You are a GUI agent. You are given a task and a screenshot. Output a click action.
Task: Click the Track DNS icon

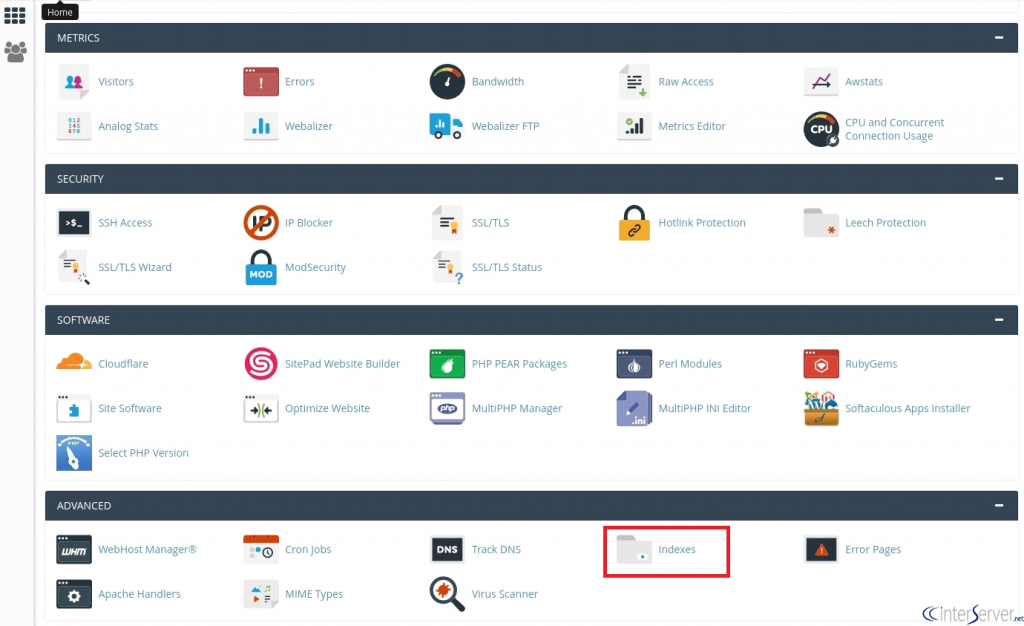click(x=447, y=550)
